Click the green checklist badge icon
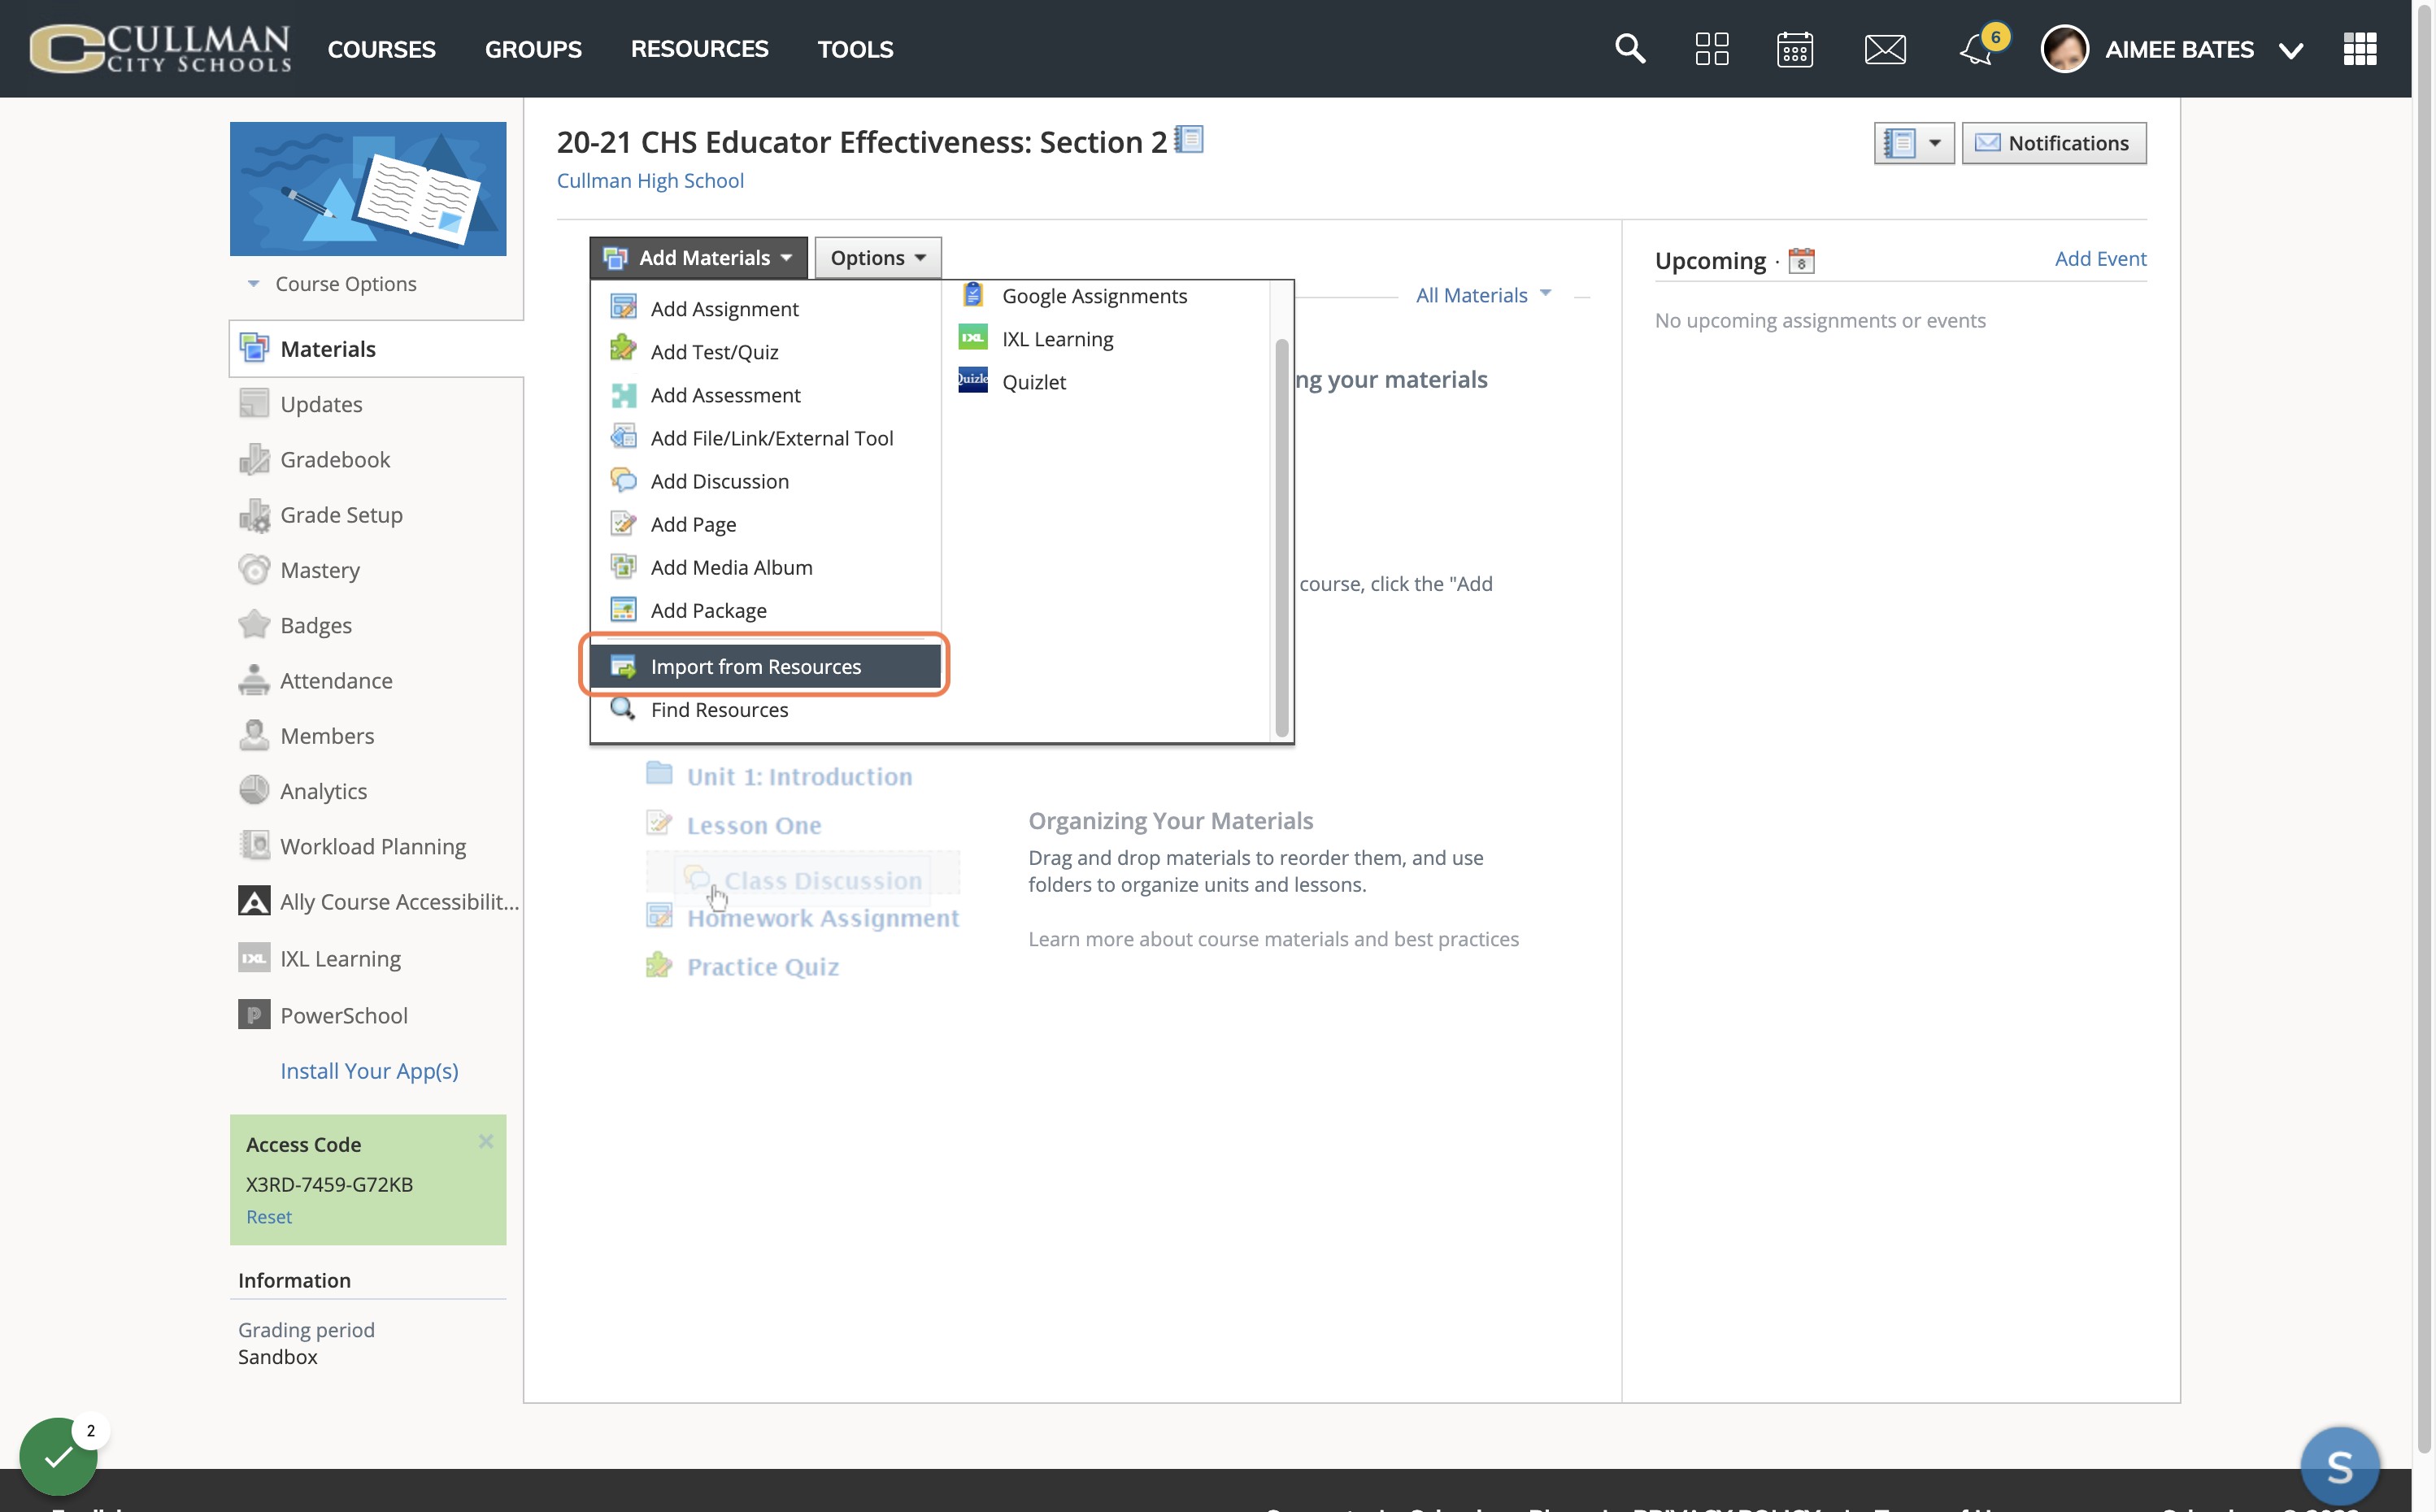 (x=58, y=1456)
